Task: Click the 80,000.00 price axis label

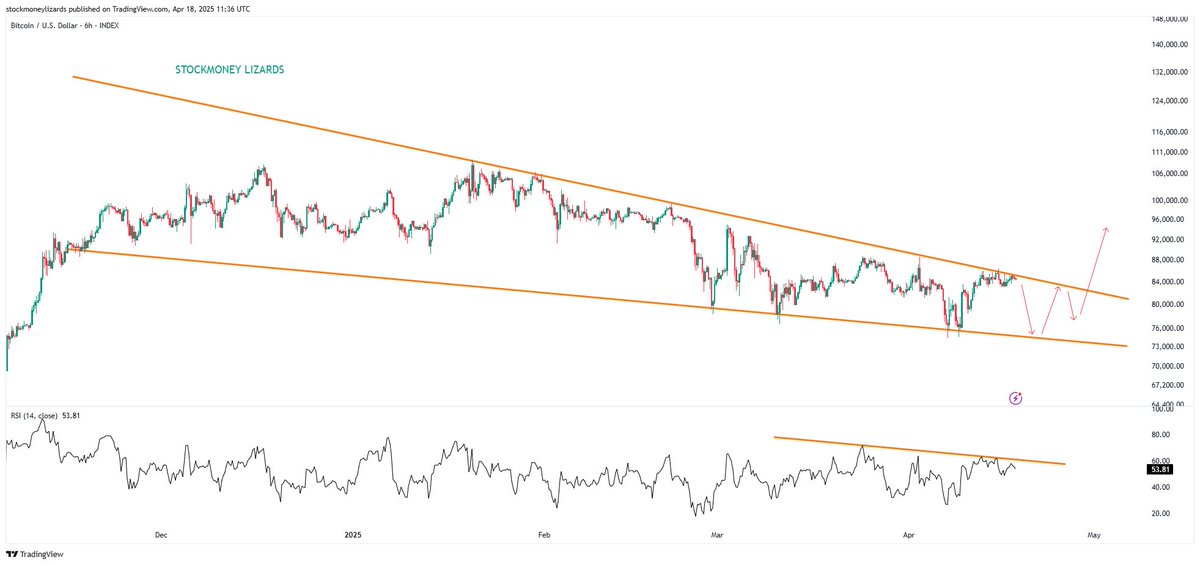Action: tap(1168, 304)
